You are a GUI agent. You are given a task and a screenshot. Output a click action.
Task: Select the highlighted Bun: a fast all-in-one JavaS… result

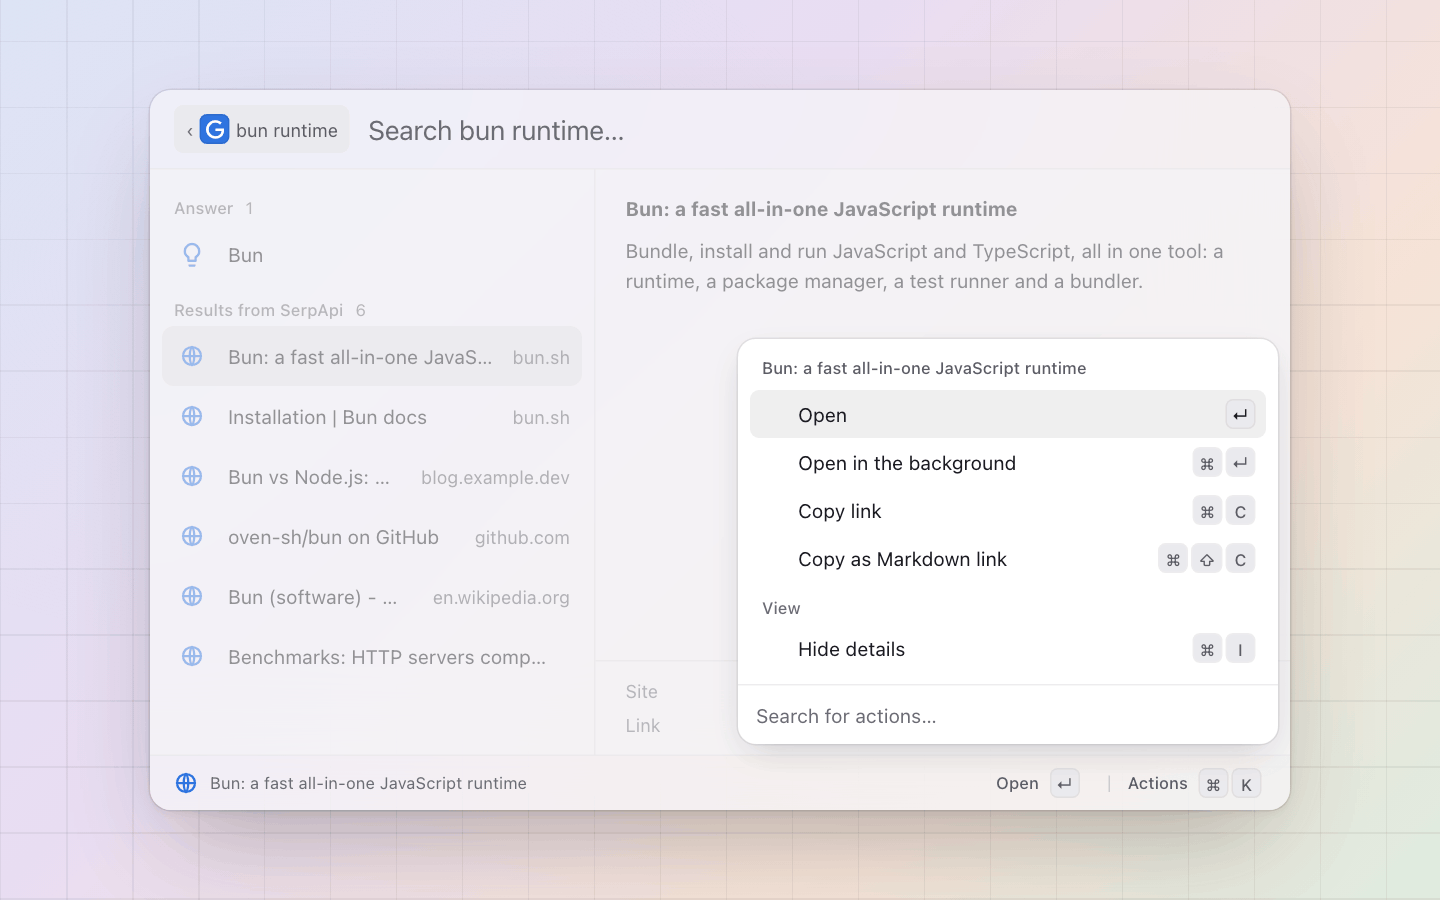pyautogui.click(x=372, y=357)
